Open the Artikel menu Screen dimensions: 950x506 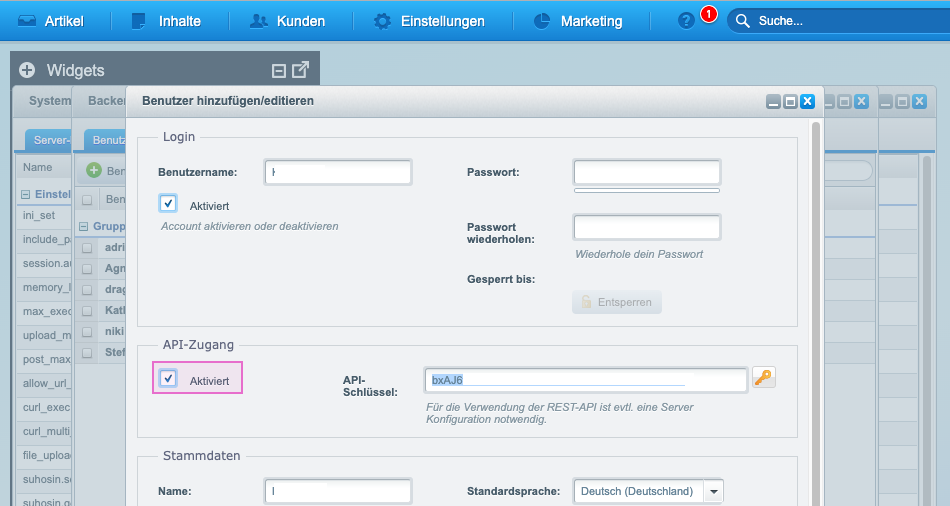pos(51,21)
